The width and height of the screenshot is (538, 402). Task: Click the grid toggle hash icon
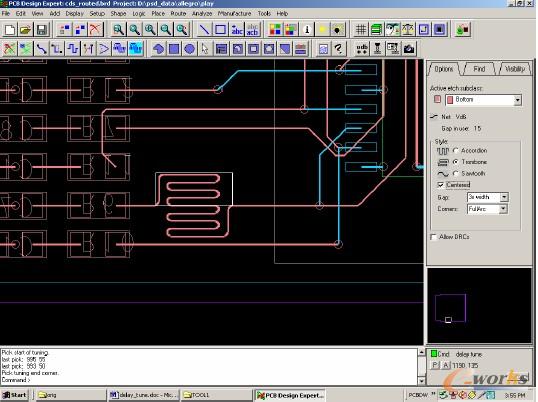pos(361,30)
